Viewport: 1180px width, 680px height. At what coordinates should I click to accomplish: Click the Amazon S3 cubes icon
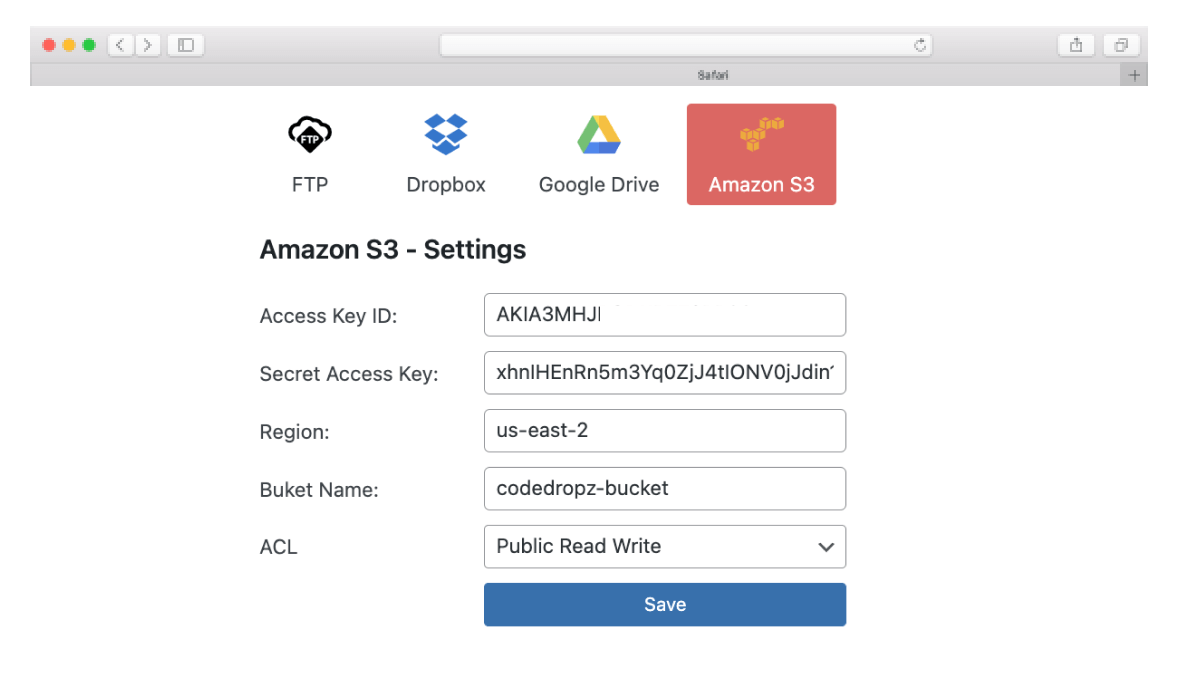[x=761, y=134]
